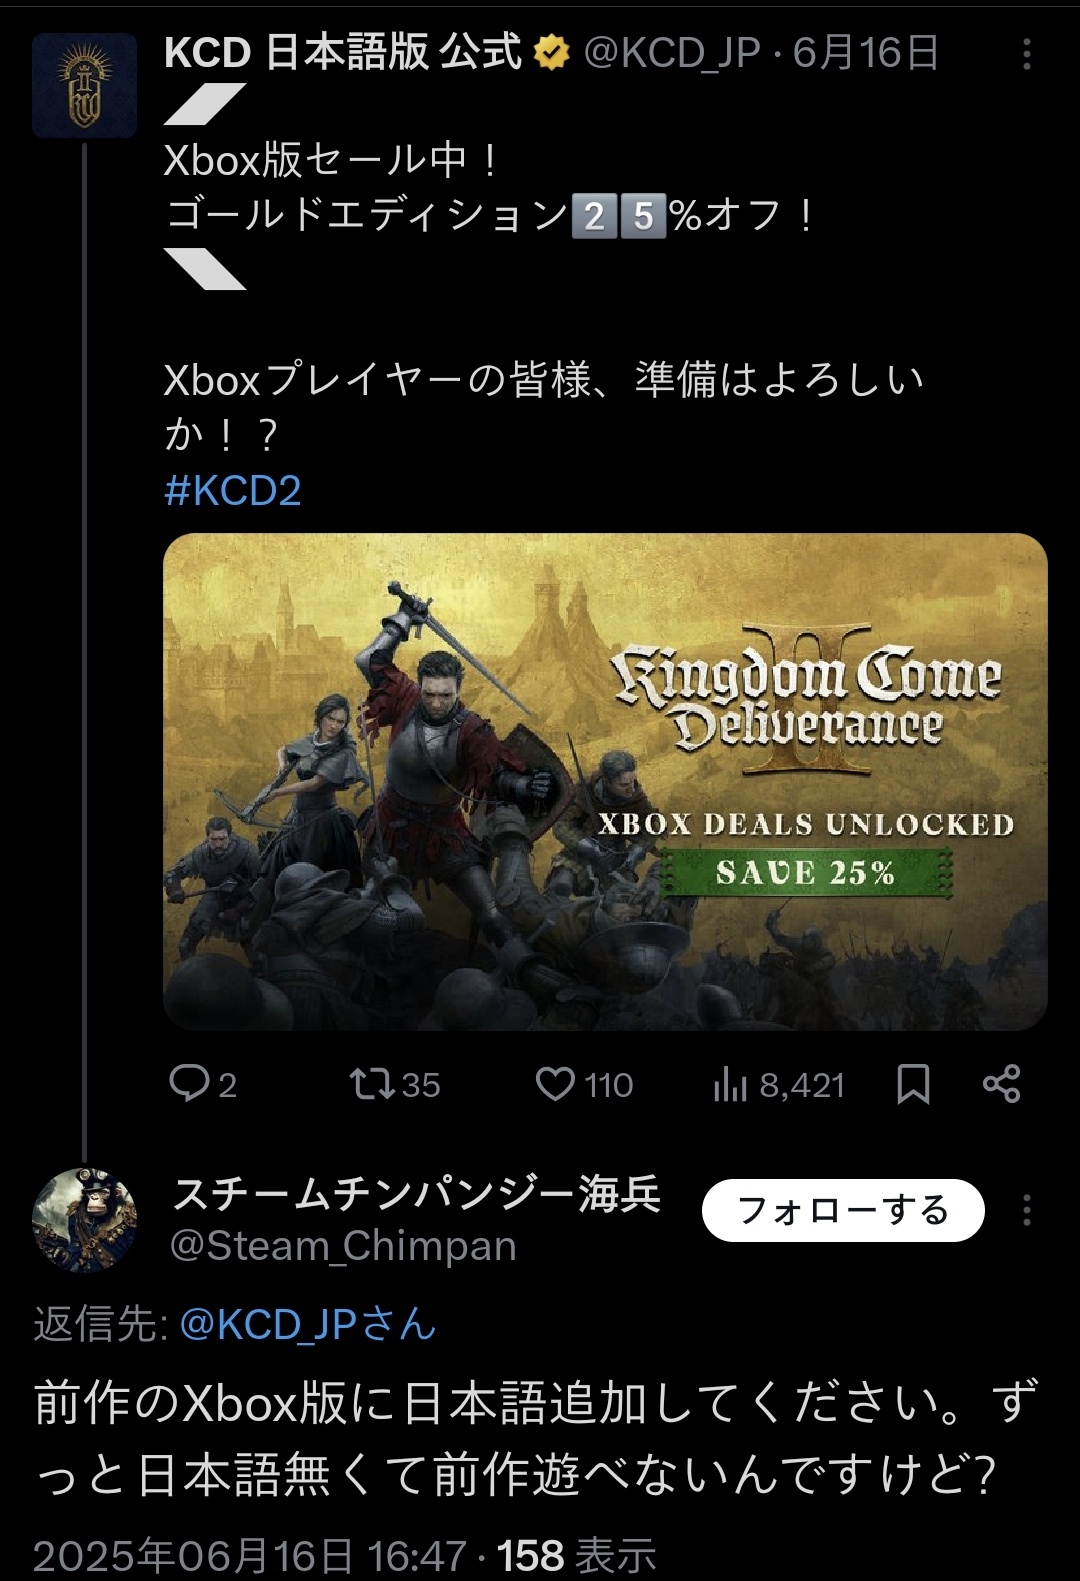This screenshot has height=1581, width=1080.
Task: Open the @KCD_JPさん reply mention link
Action: (307, 1324)
